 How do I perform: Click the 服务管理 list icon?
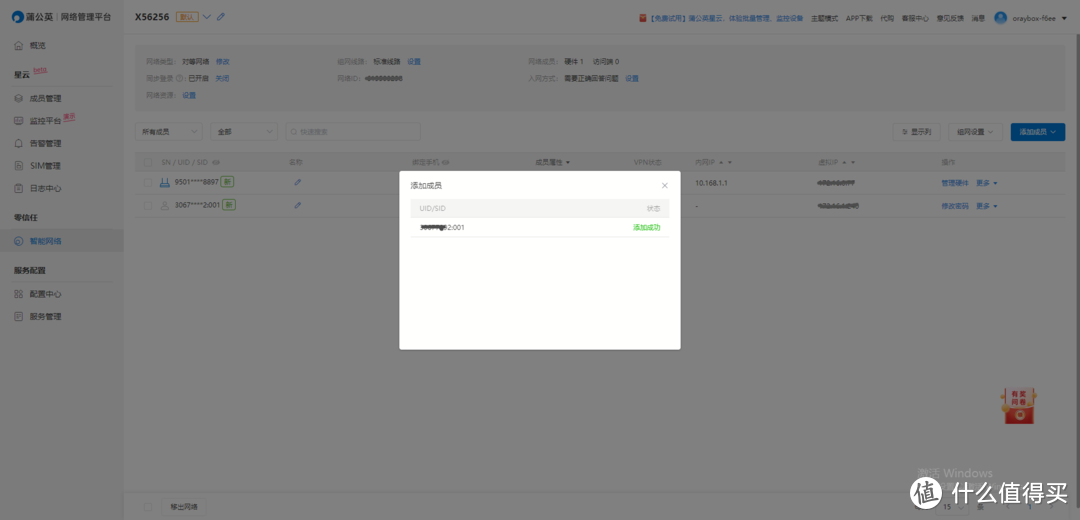[19, 317]
